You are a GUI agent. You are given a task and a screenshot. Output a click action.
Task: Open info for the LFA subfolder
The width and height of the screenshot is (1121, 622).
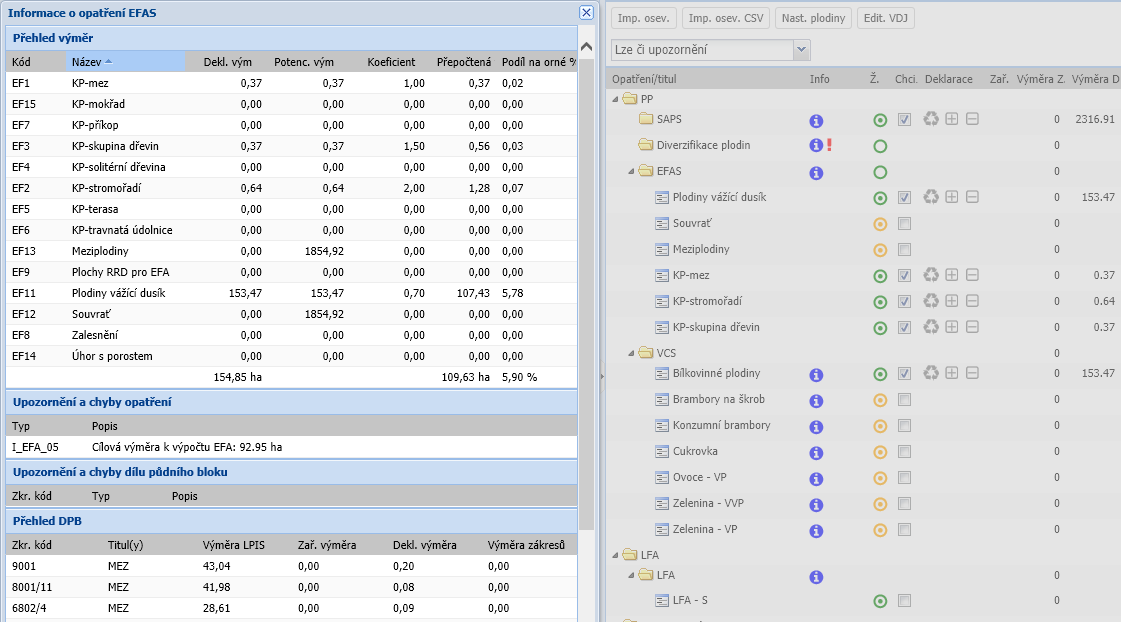(816, 577)
